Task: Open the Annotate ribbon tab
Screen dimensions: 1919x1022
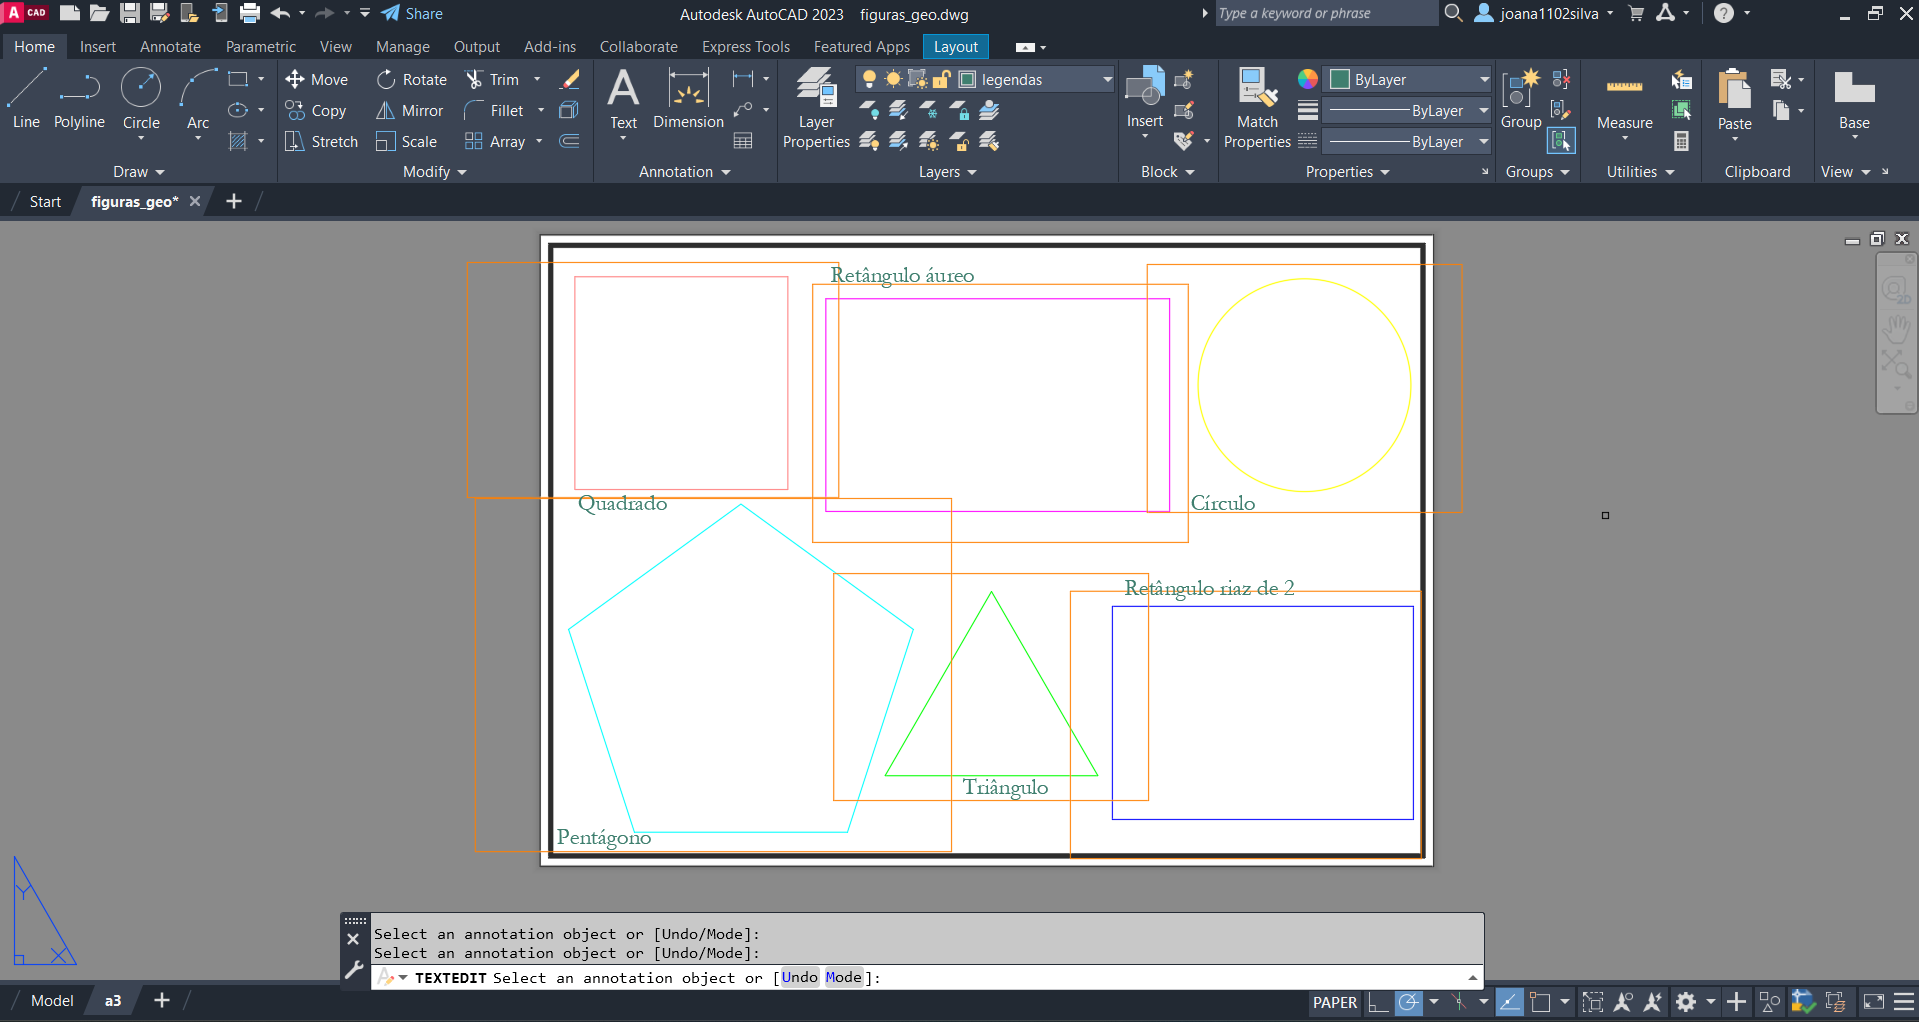Action: (x=170, y=47)
